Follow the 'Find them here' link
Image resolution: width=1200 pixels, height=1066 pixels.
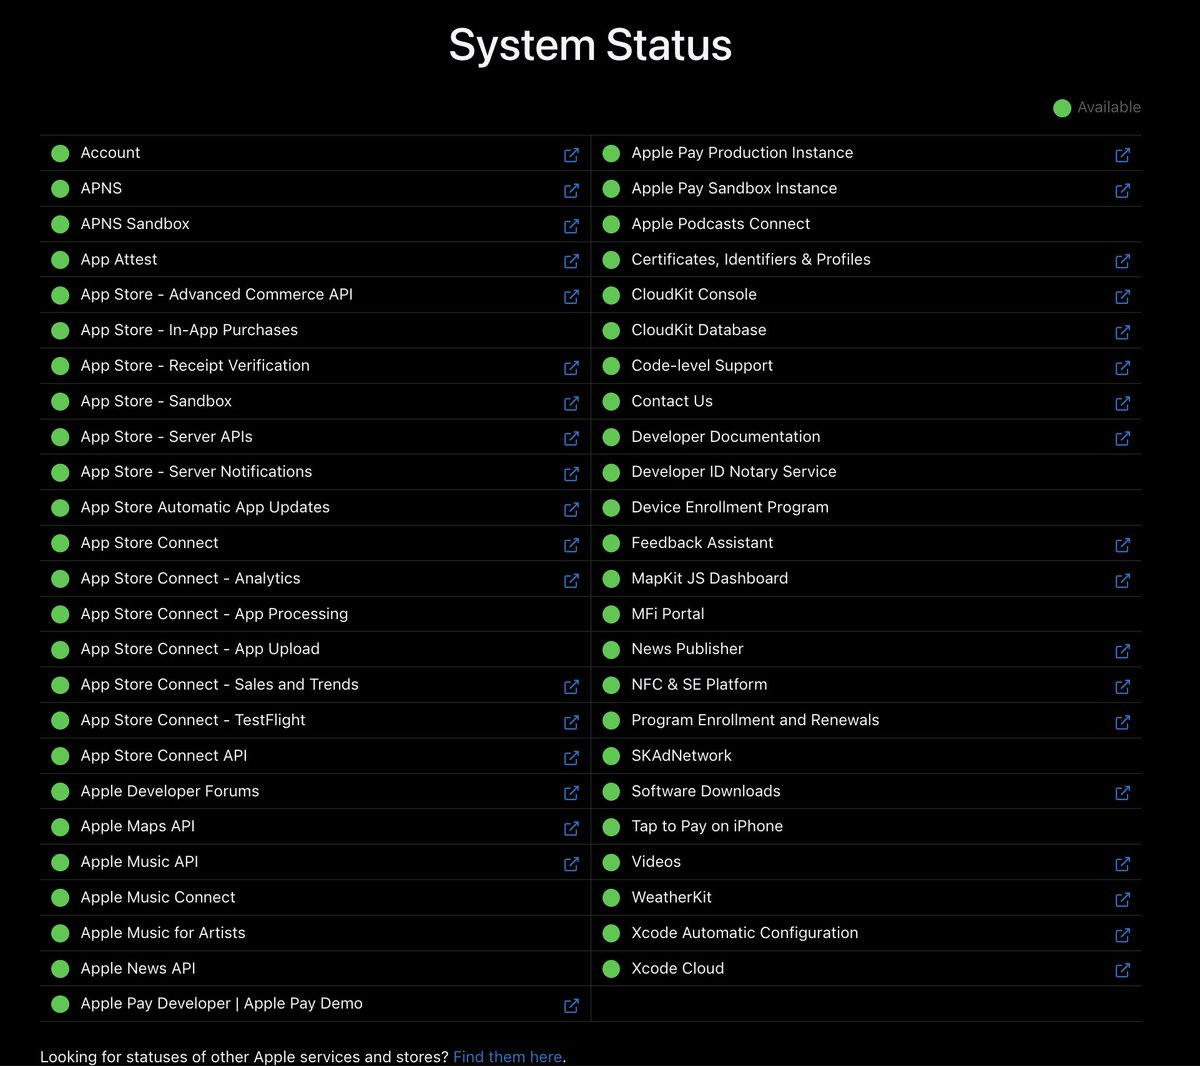pos(507,1056)
